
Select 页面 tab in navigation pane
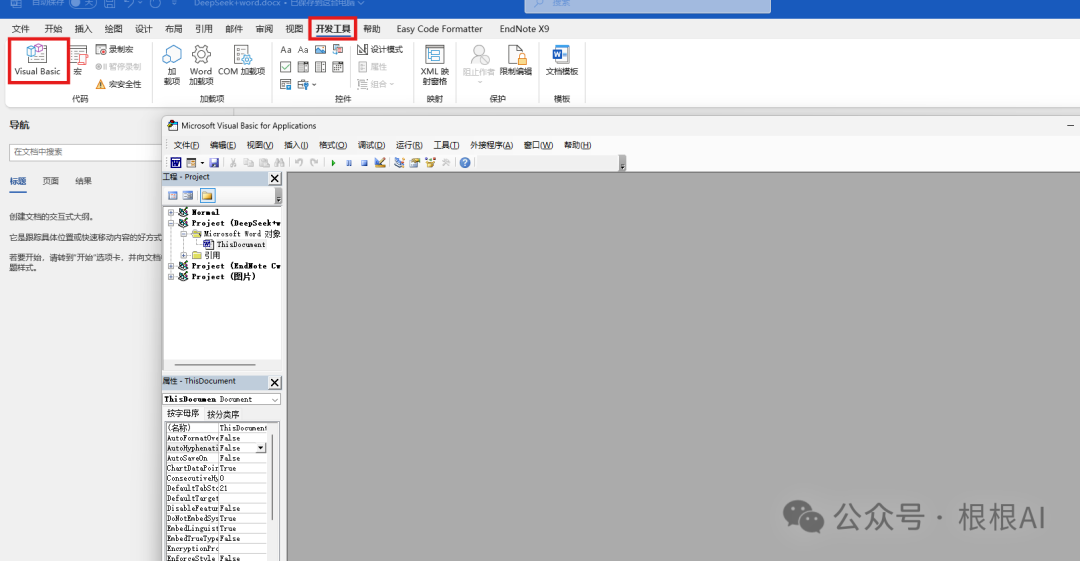(50, 181)
